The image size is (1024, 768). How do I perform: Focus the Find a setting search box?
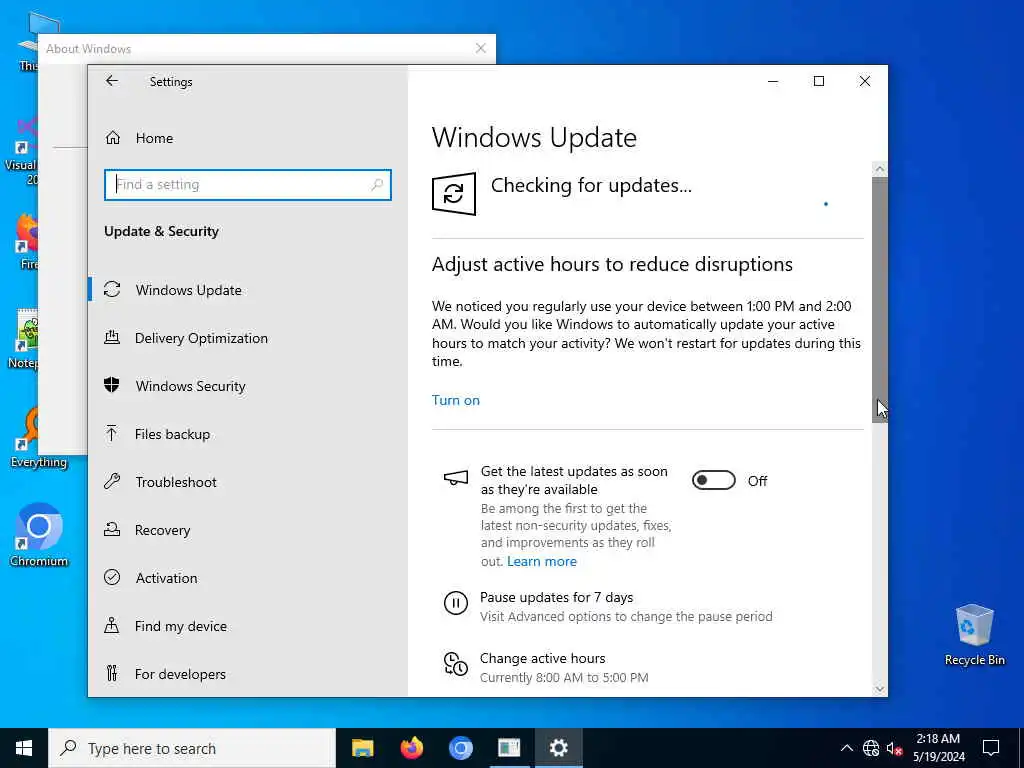click(248, 185)
